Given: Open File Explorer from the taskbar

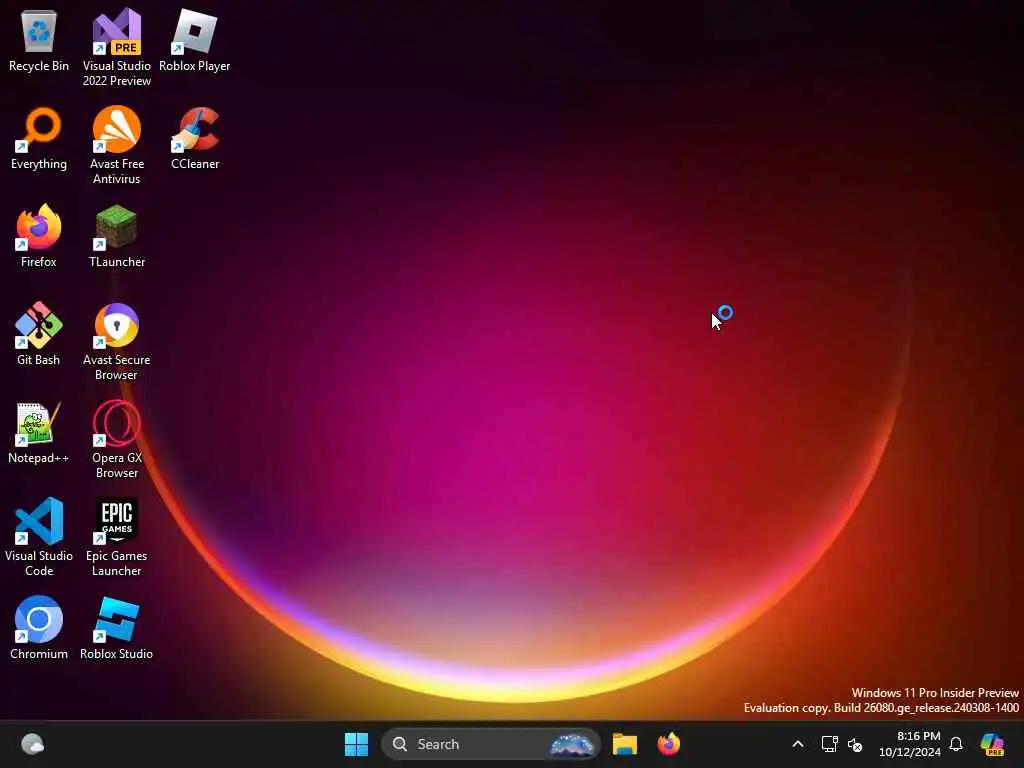Looking at the screenshot, I should (625, 744).
